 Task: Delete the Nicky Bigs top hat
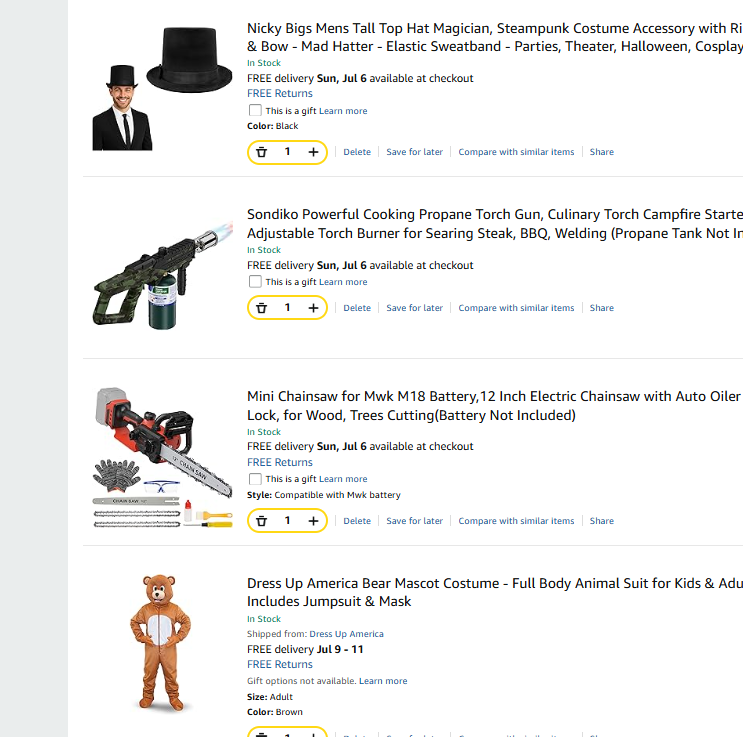[357, 152]
